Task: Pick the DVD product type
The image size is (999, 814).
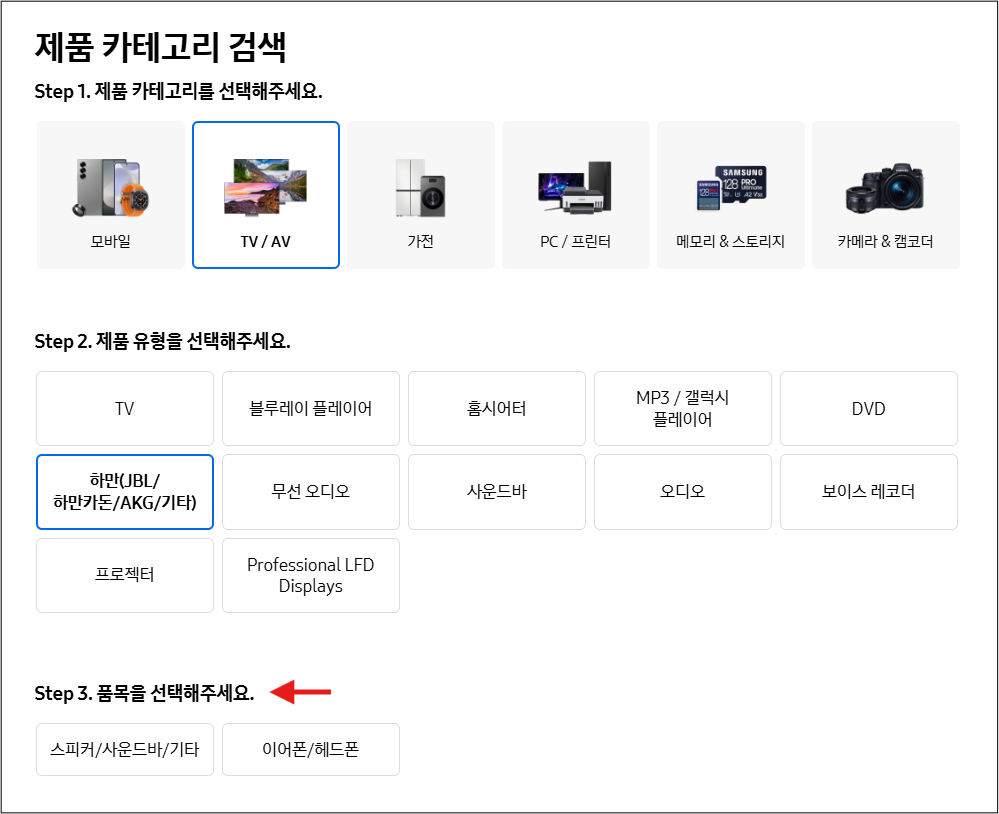Action: click(868, 408)
